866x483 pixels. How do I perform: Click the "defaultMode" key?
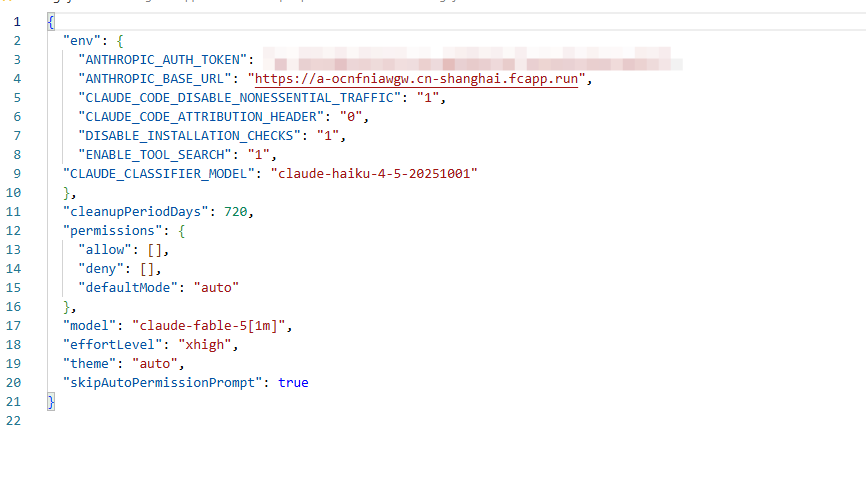click(128, 288)
